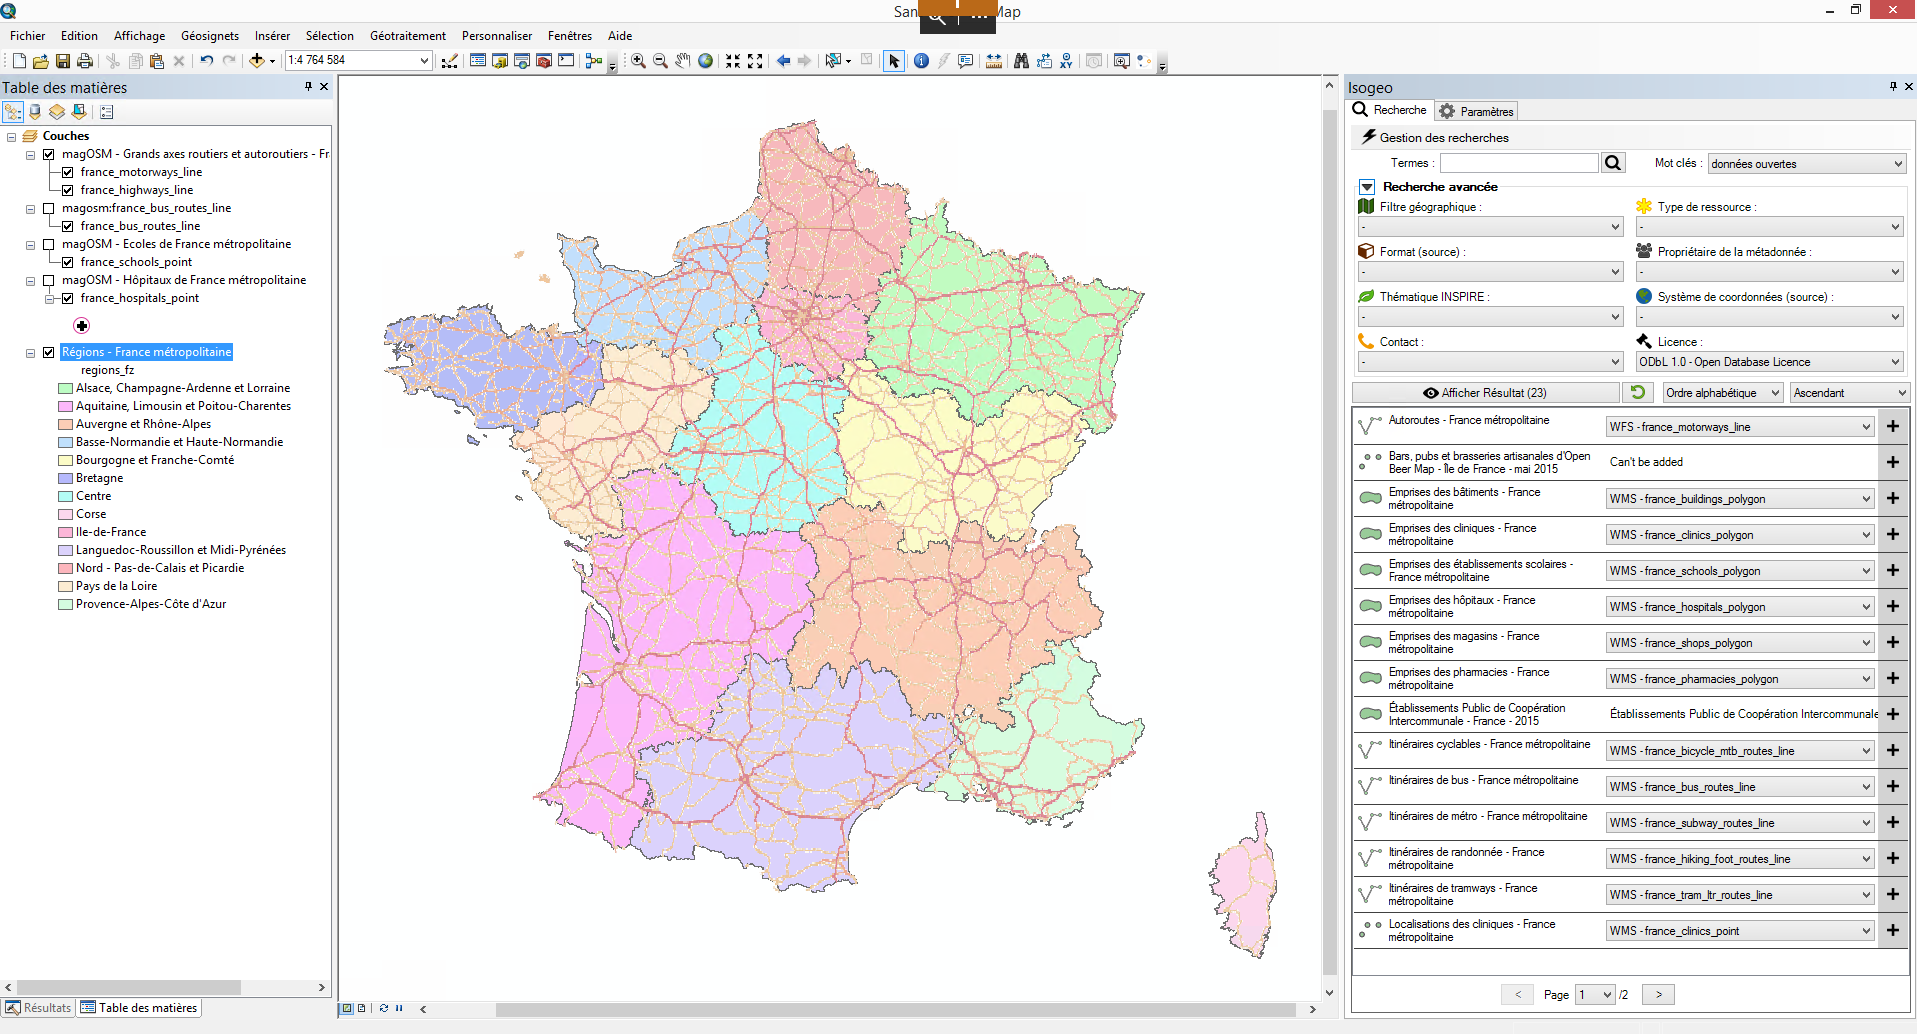The width and height of the screenshot is (1917, 1034).
Task: Open a map document with folder icon
Action: pyautogui.click(x=41, y=61)
